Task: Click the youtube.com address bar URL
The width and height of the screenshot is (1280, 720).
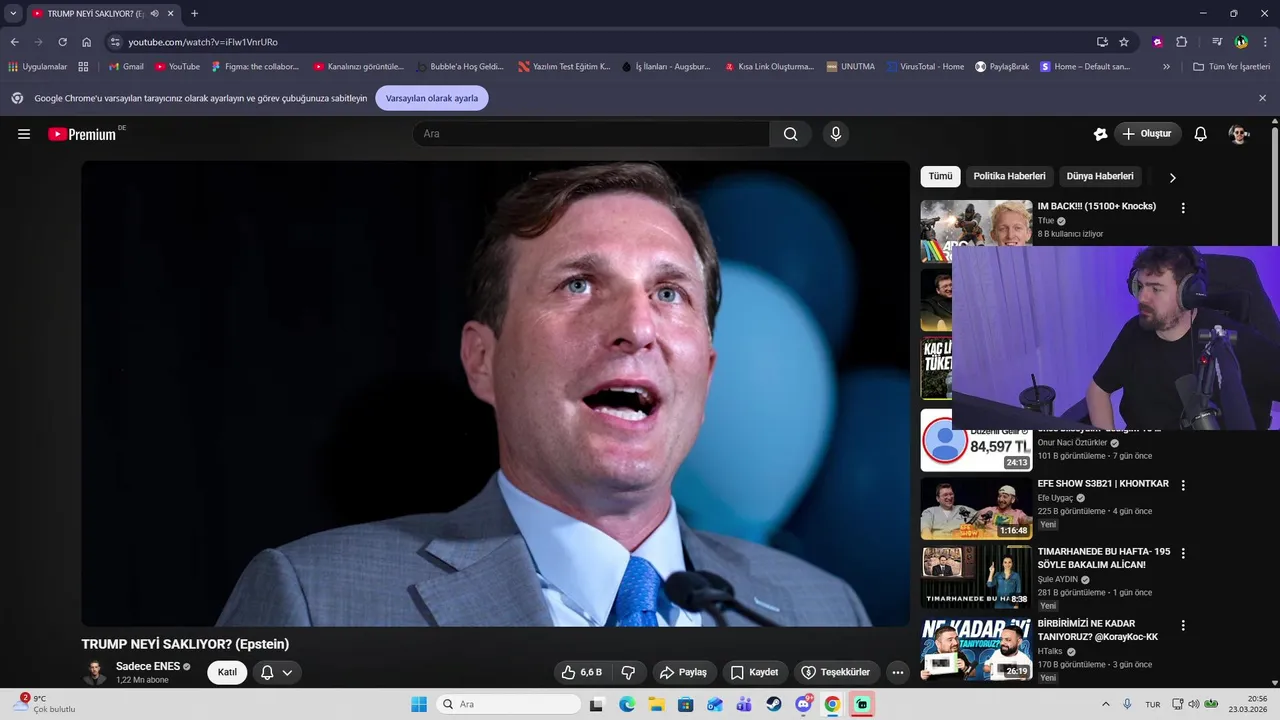Action: click(203, 42)
